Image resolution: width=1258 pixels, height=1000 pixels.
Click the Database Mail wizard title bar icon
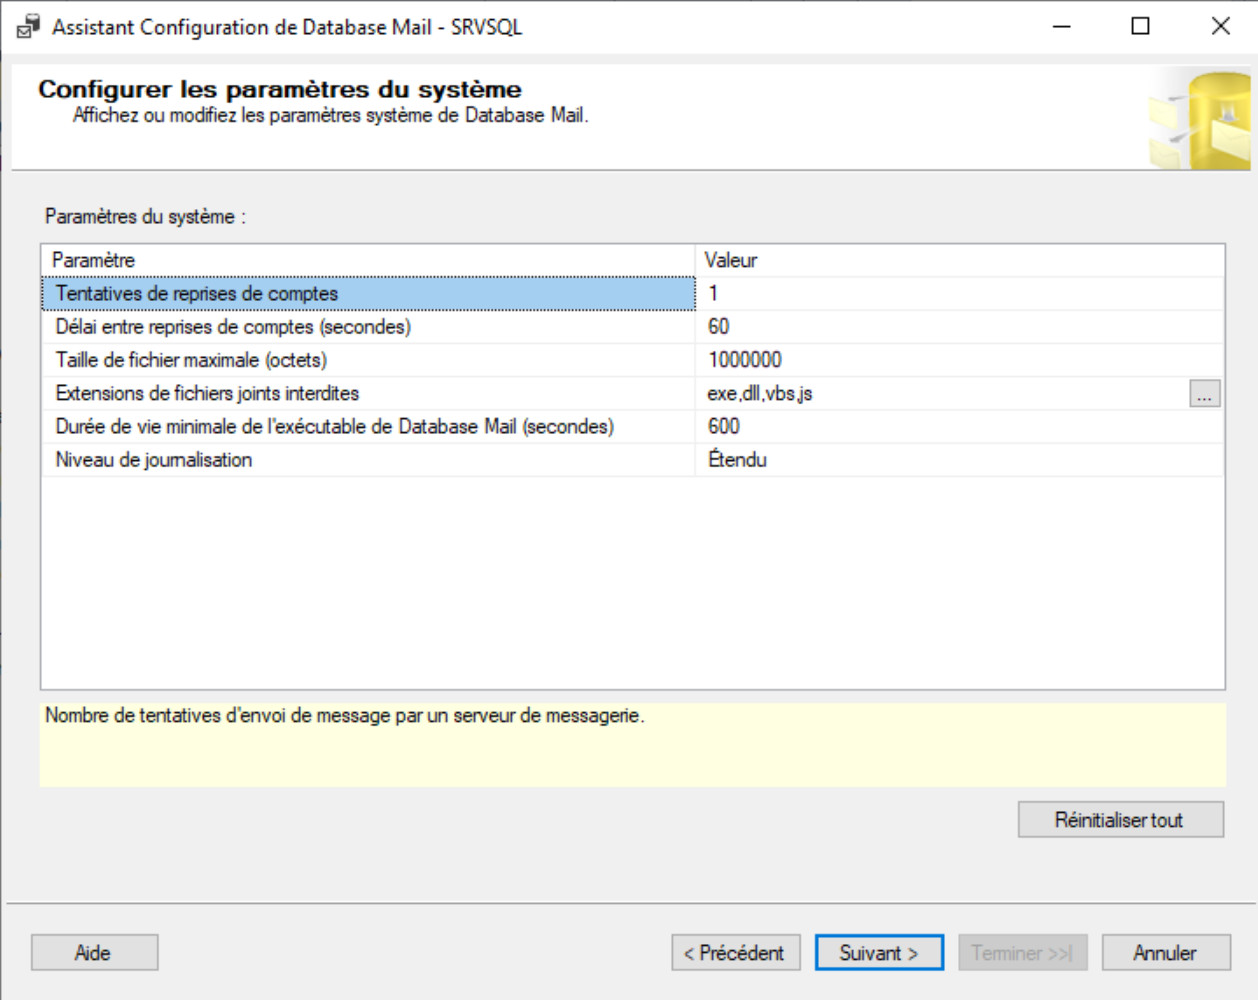[28, 27]
